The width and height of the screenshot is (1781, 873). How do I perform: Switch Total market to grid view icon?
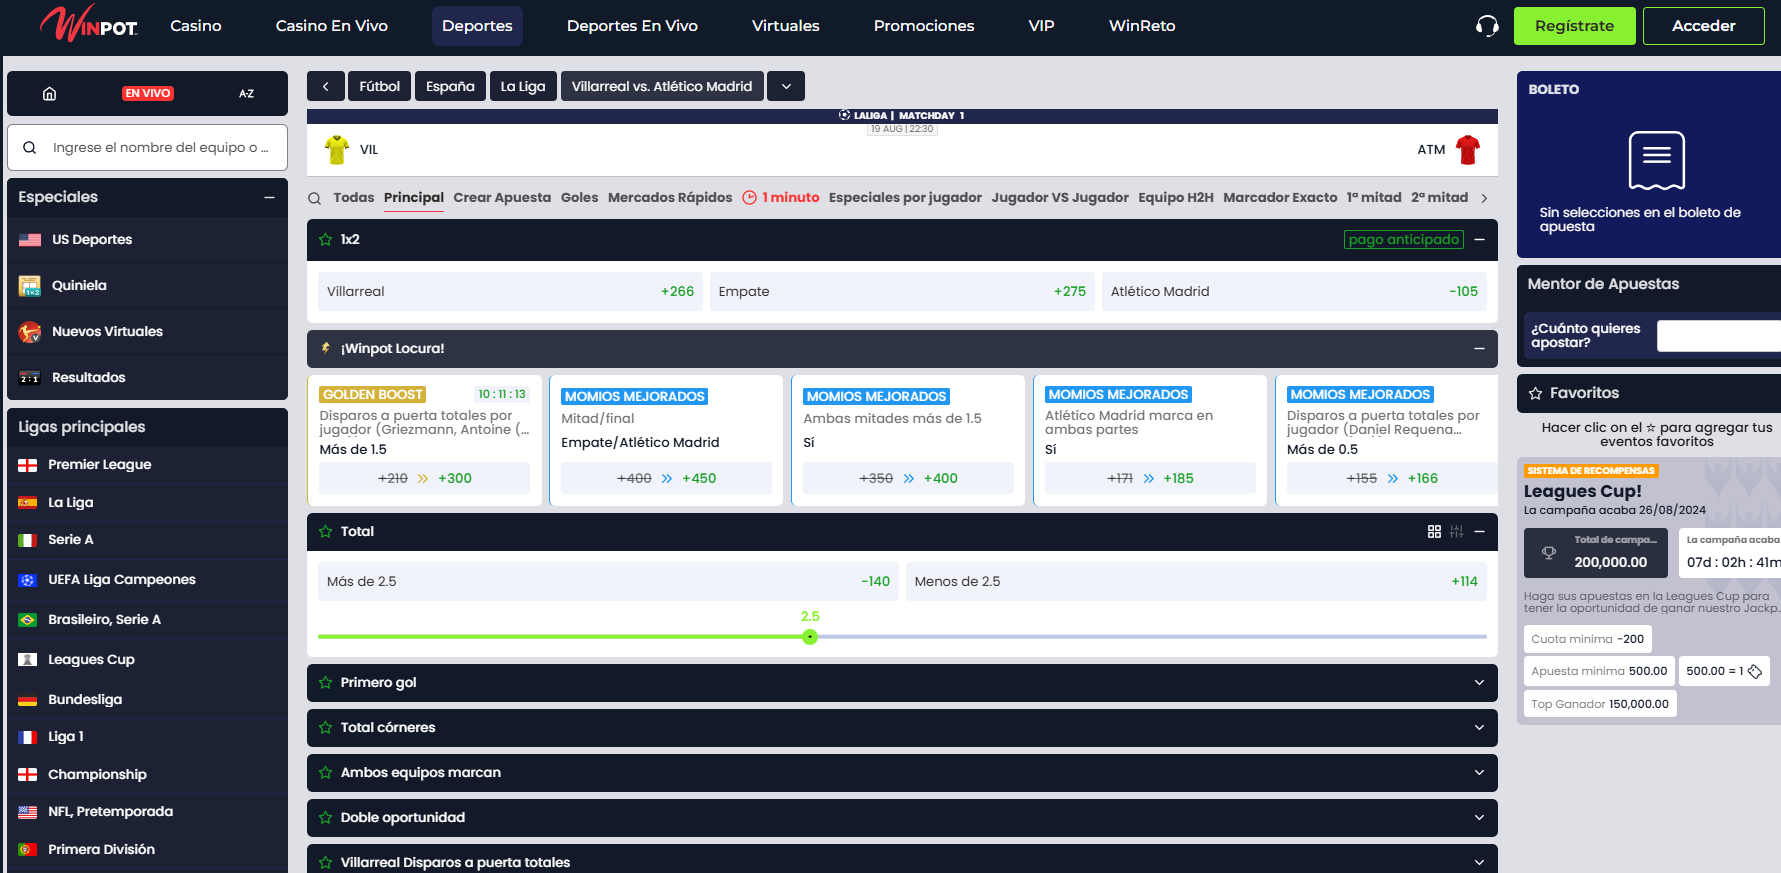pyautogui.click(x=1434, y=532)
